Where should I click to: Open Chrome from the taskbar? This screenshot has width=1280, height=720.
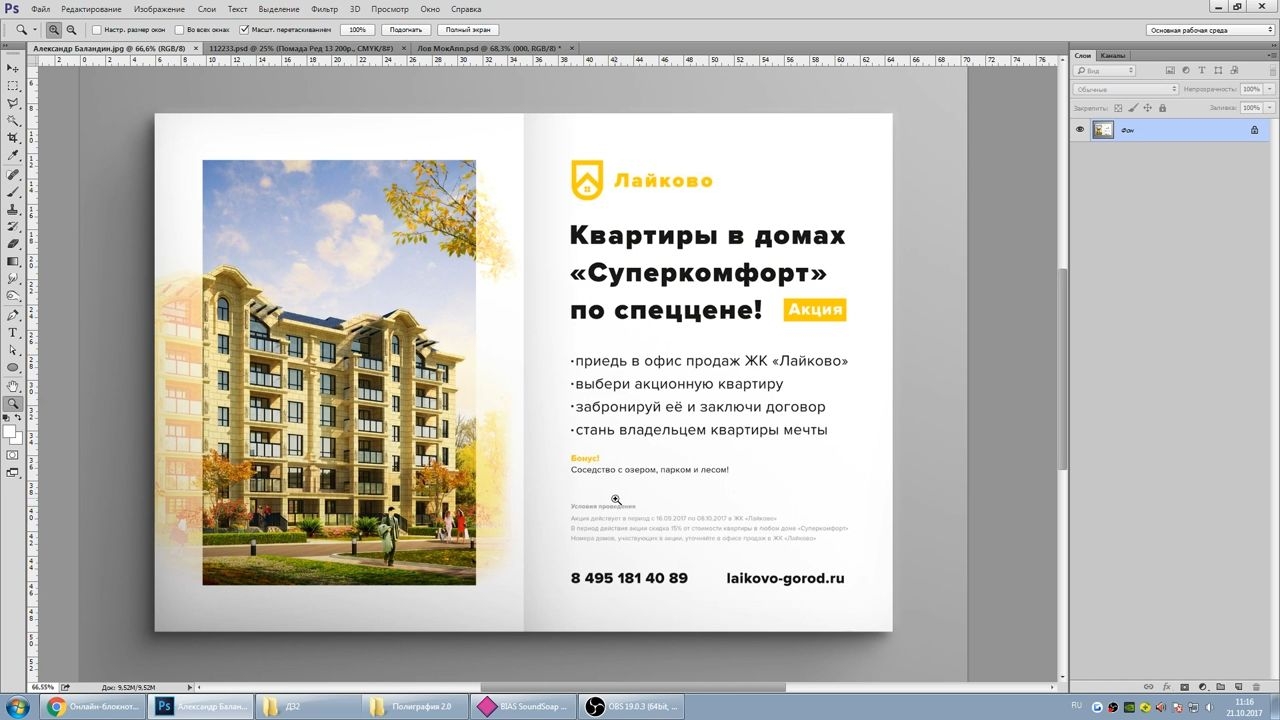point(95,707)
